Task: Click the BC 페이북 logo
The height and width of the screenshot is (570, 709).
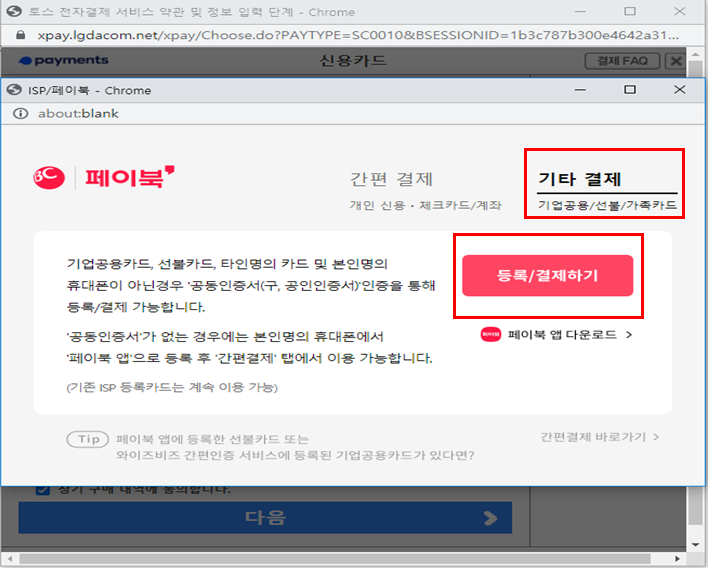Action: [x=104, y=177]
